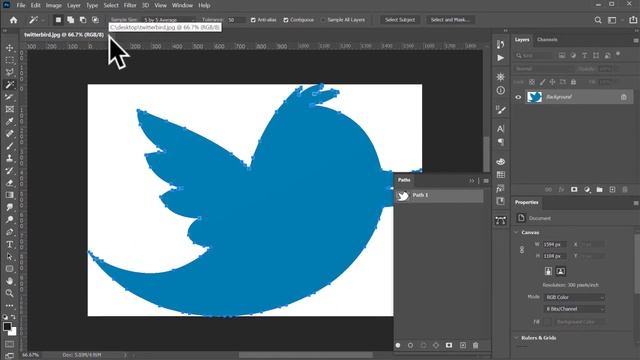
Task: Click Stroke path with brush button
Action: click(x=410, y=345)
